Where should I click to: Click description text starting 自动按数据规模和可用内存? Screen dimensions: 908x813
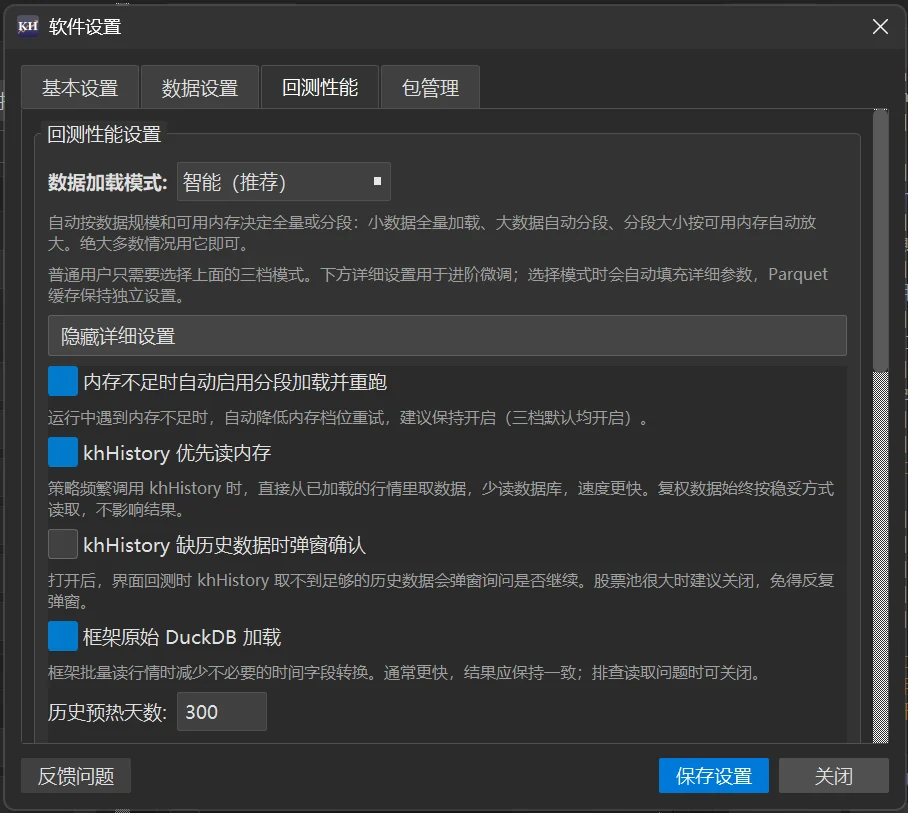click(432, 233)
